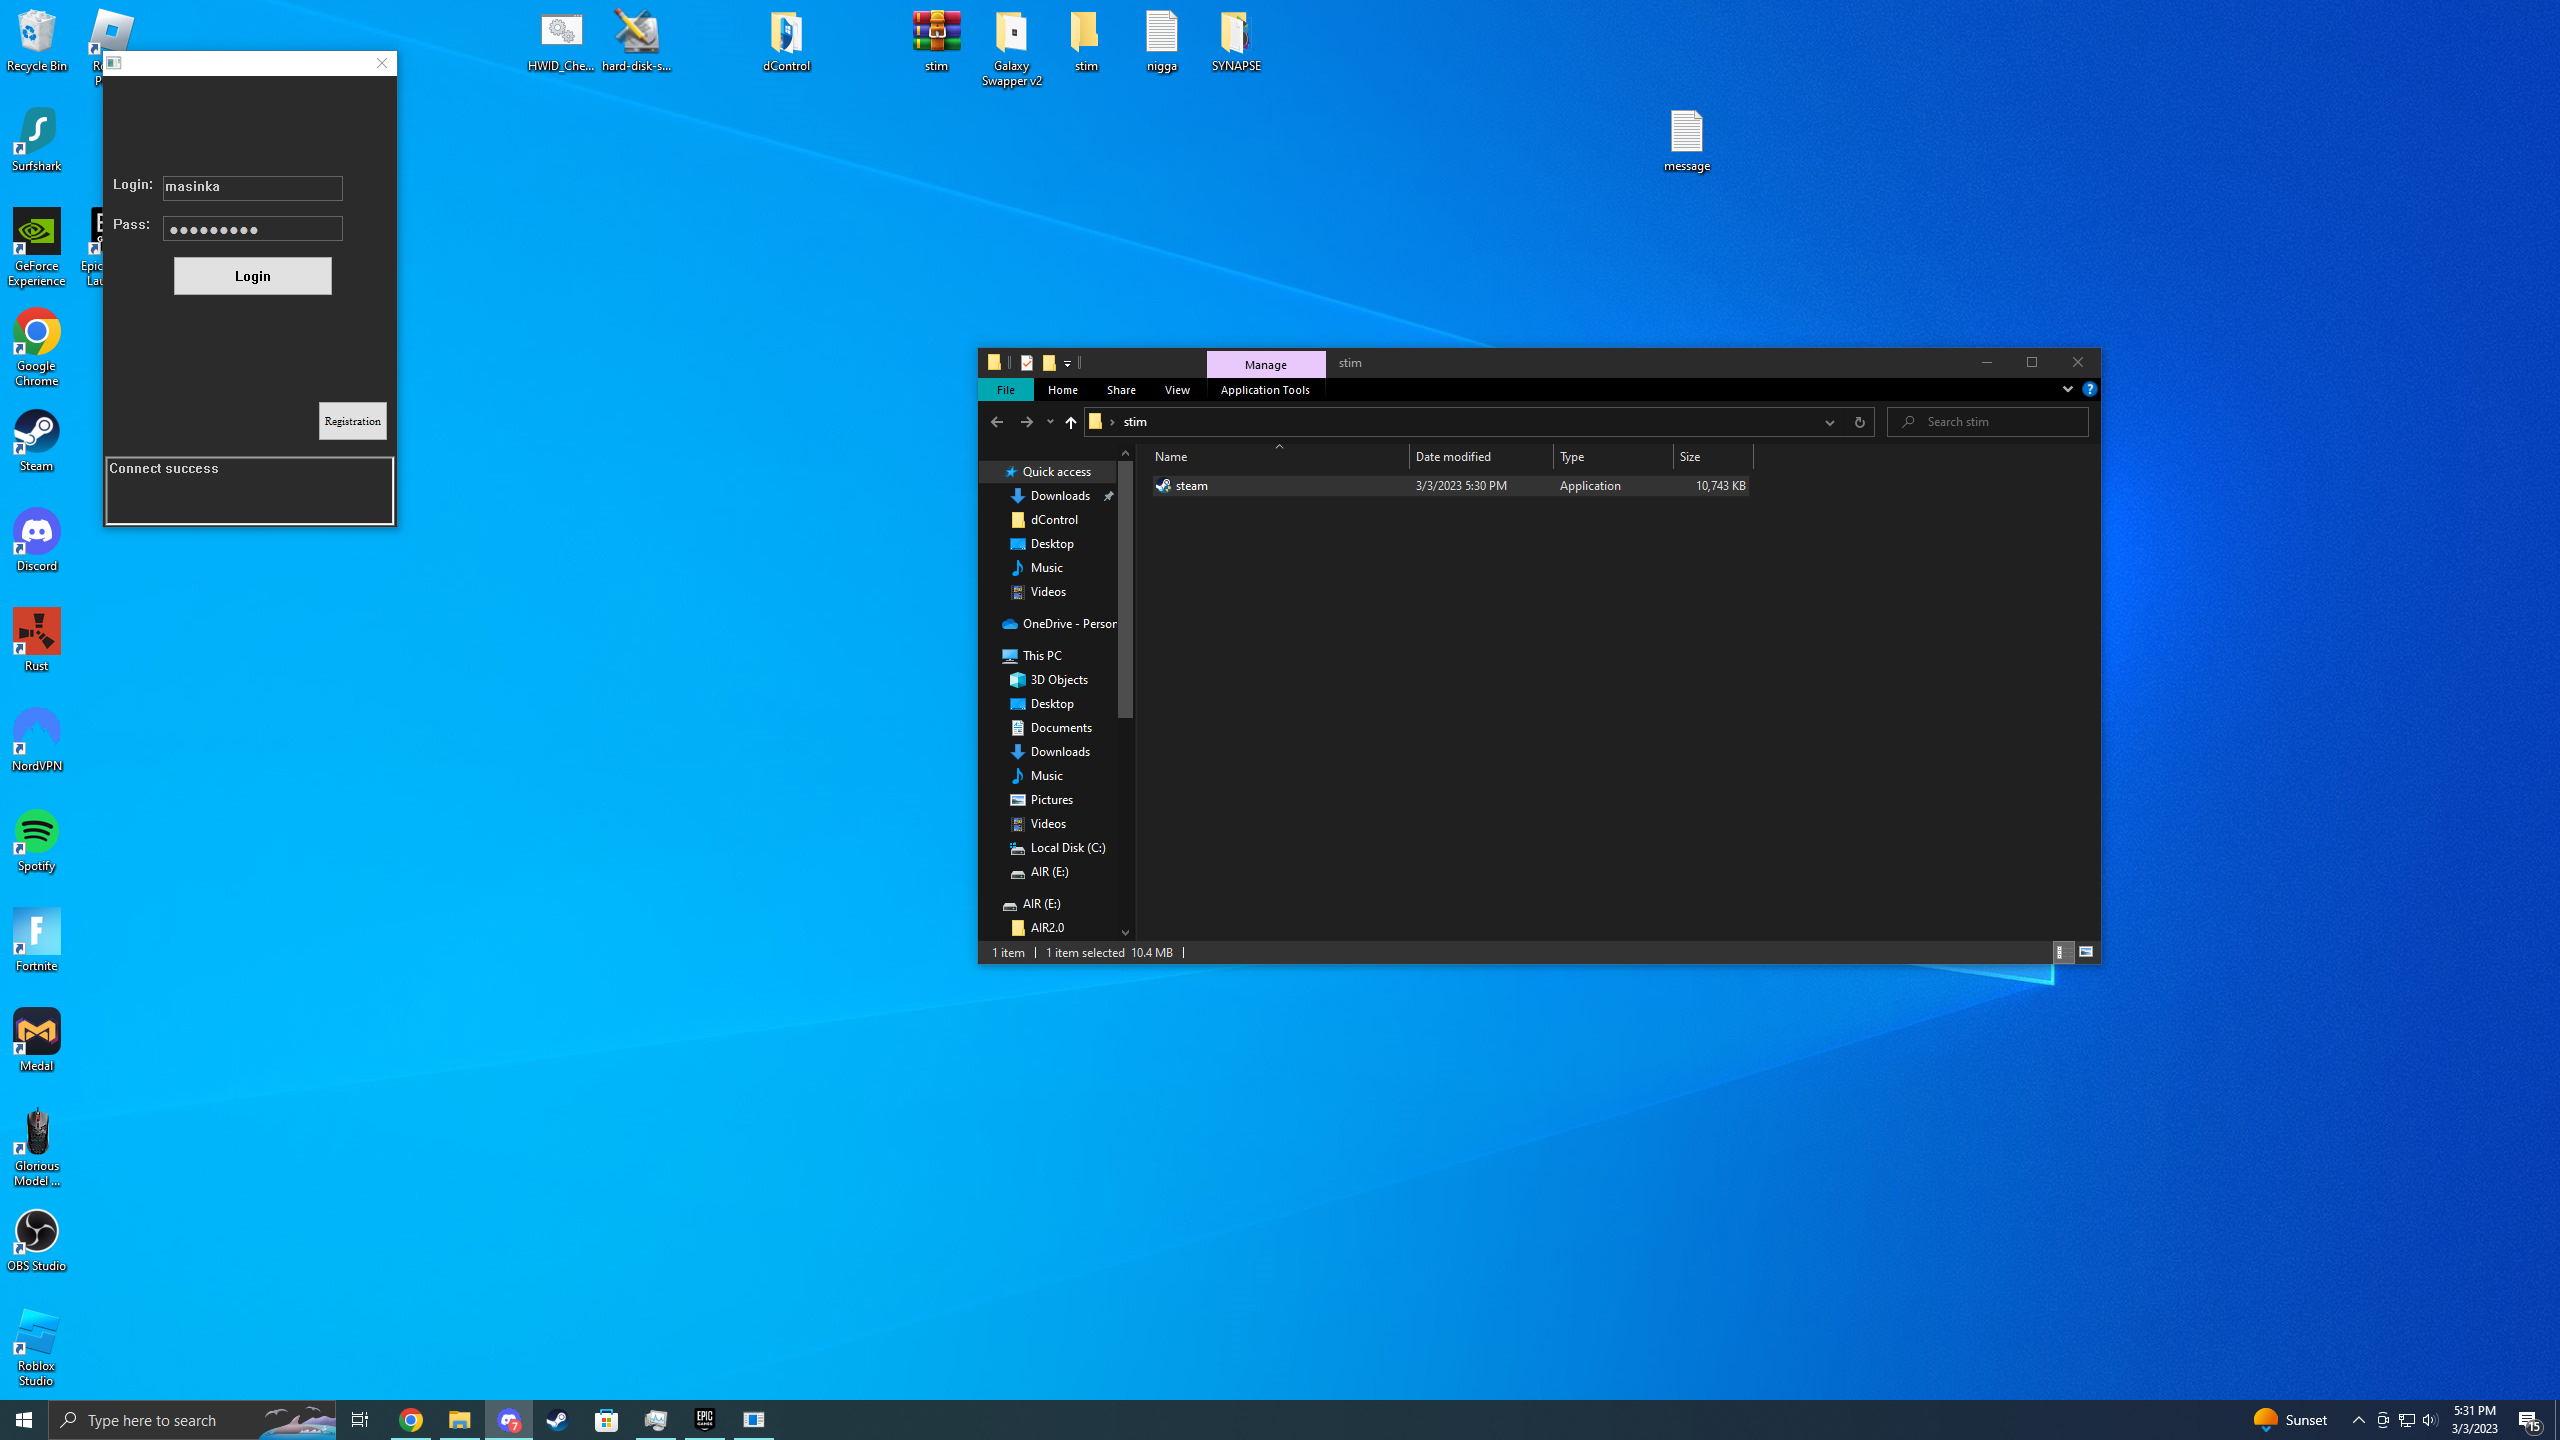Click the Back navigation arrow in Explorer

996,422
